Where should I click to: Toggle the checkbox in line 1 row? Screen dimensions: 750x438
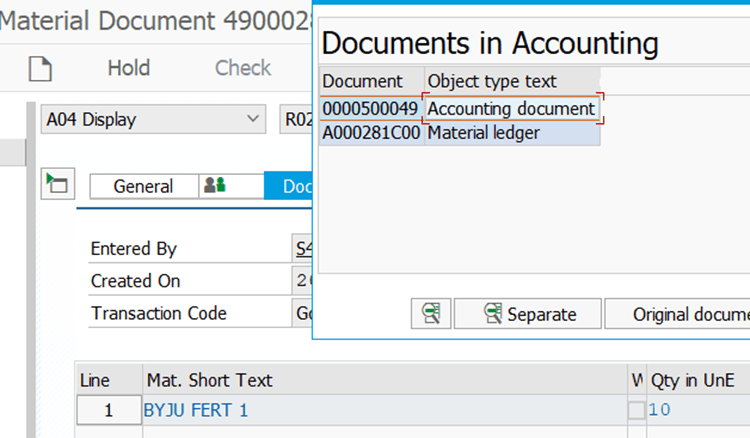click(636, 409)
